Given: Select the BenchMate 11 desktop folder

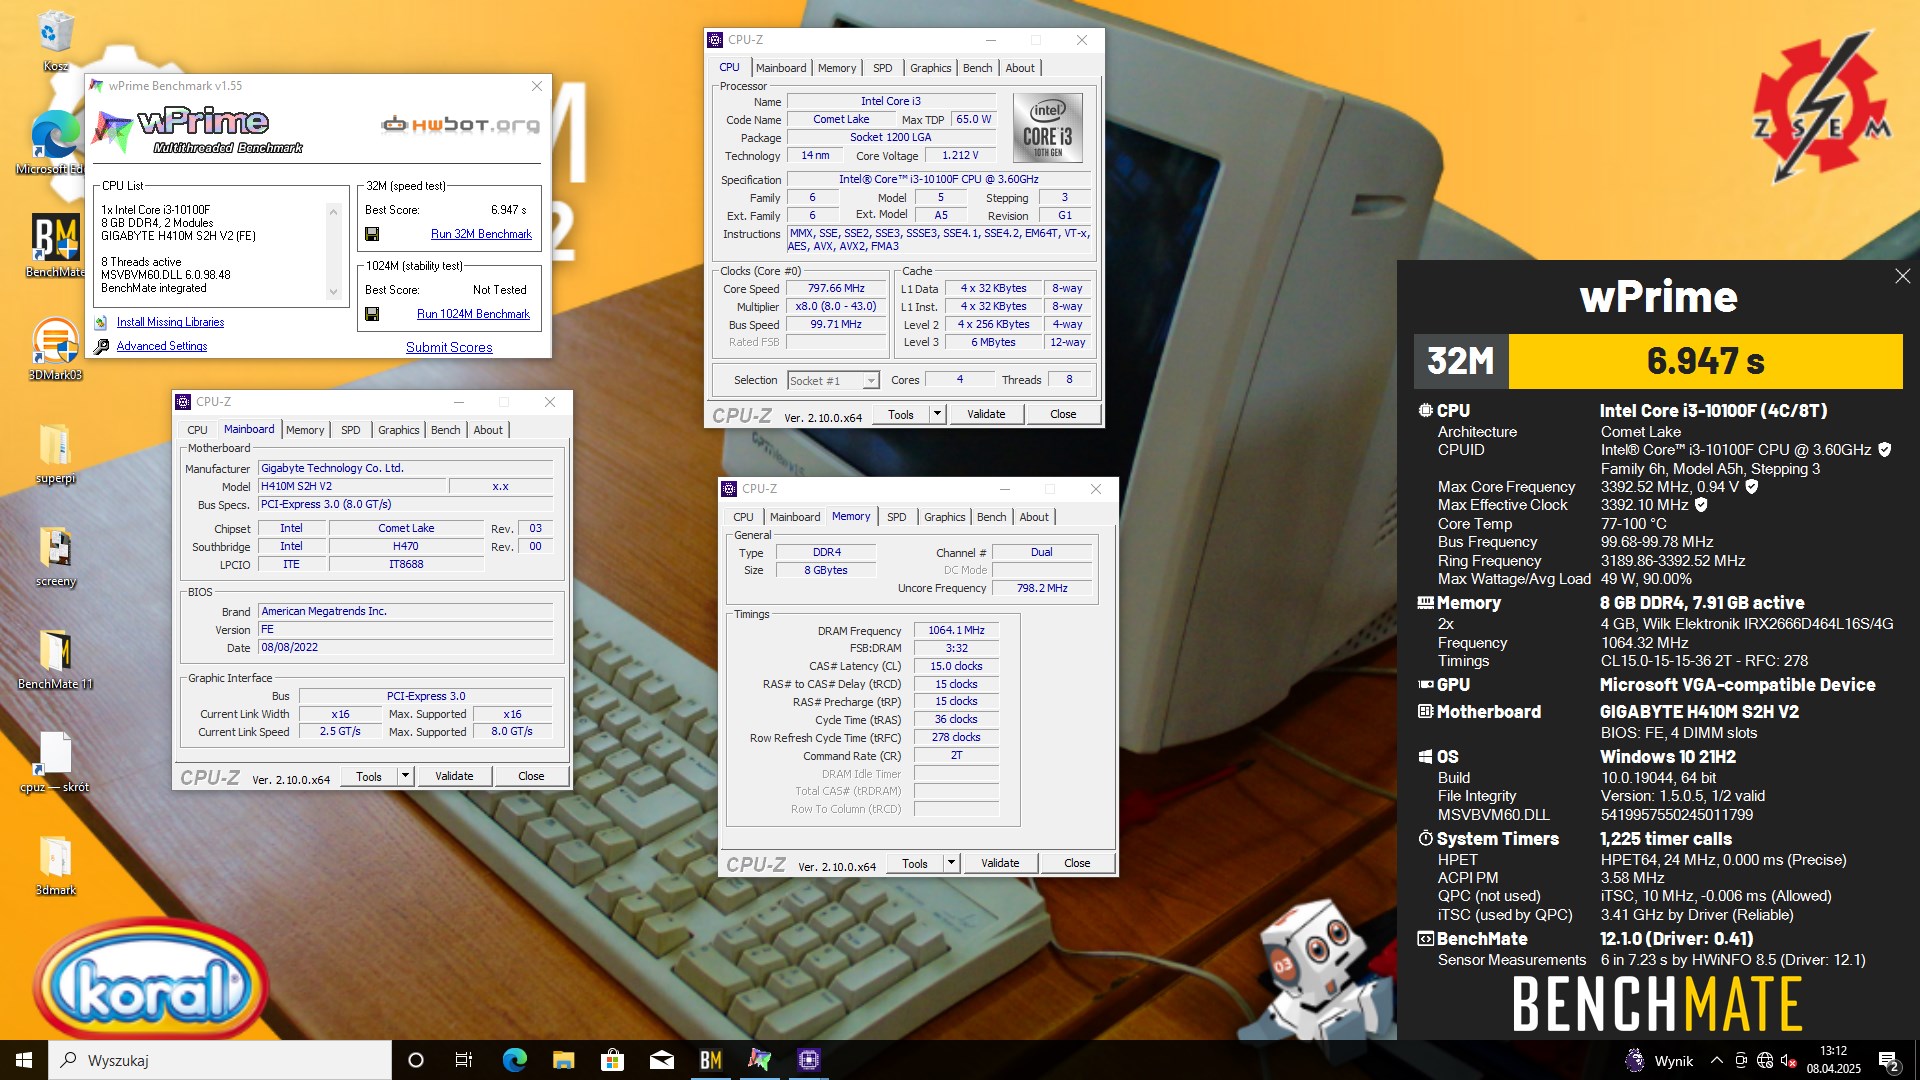Looking at the screenshot, I should (x=55, y=658).
